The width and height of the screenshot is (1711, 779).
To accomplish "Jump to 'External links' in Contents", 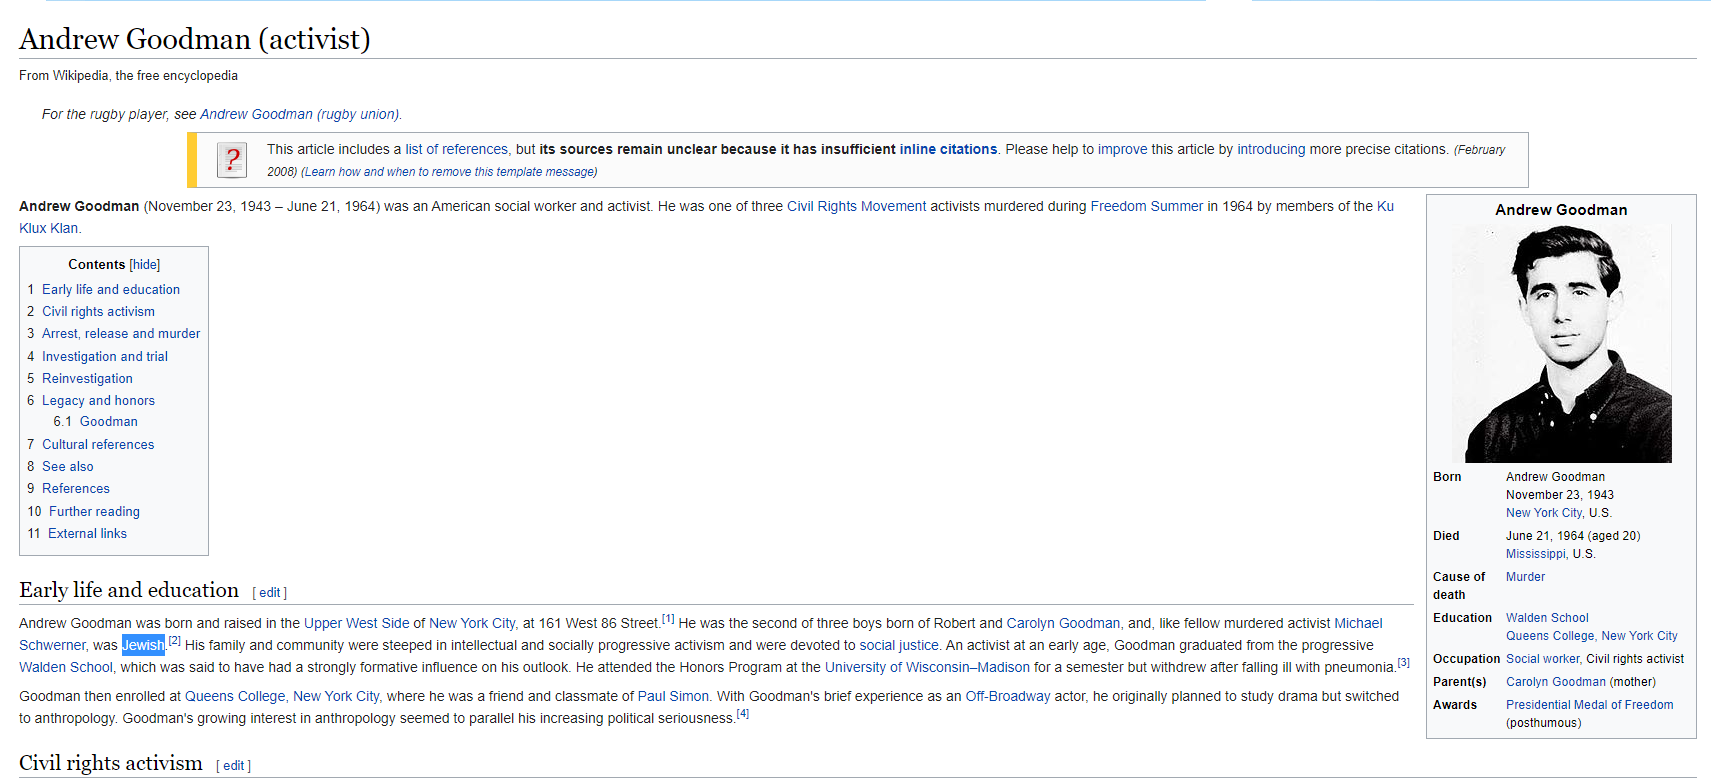I will (x=87, y=533).
